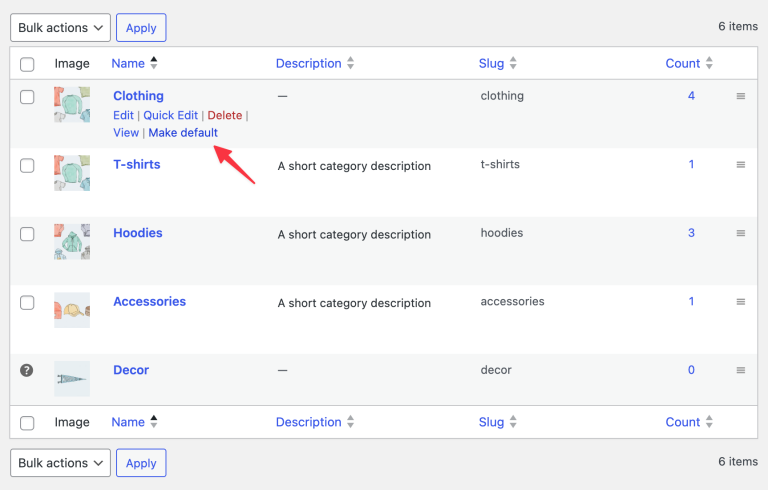Open the top Bulk actions dropdown
The width and height of the screenshot is (768, 490).
click(60, 28)
